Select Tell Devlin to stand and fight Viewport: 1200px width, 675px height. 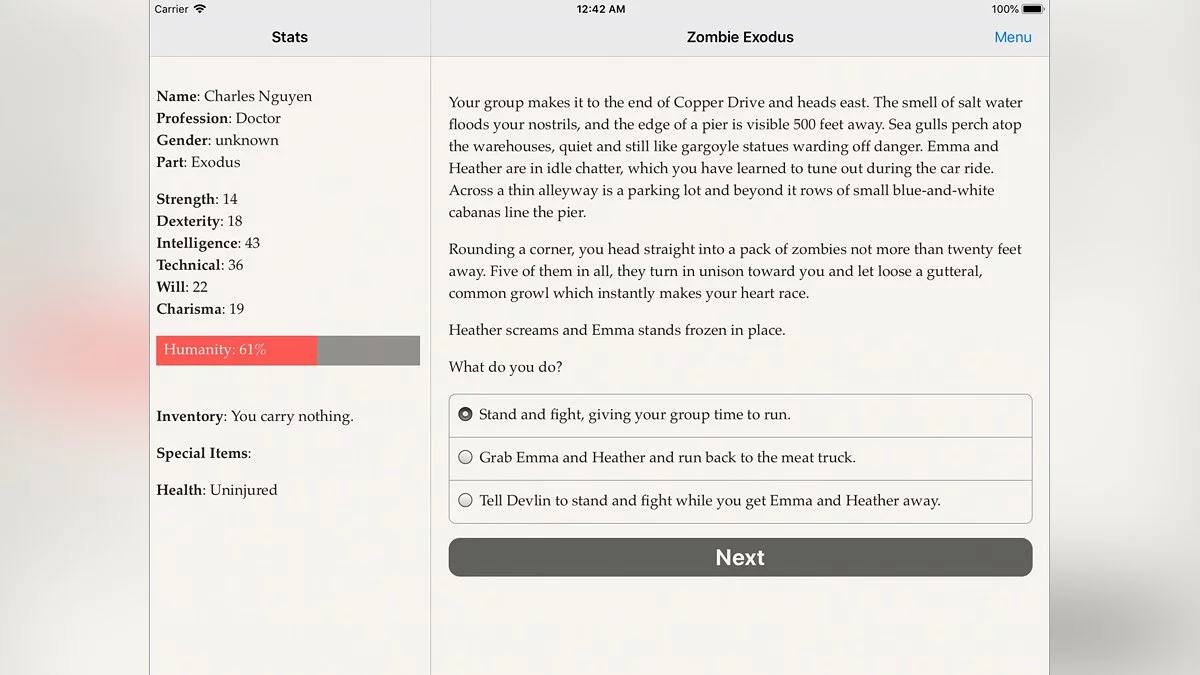(x=740, y=501)
